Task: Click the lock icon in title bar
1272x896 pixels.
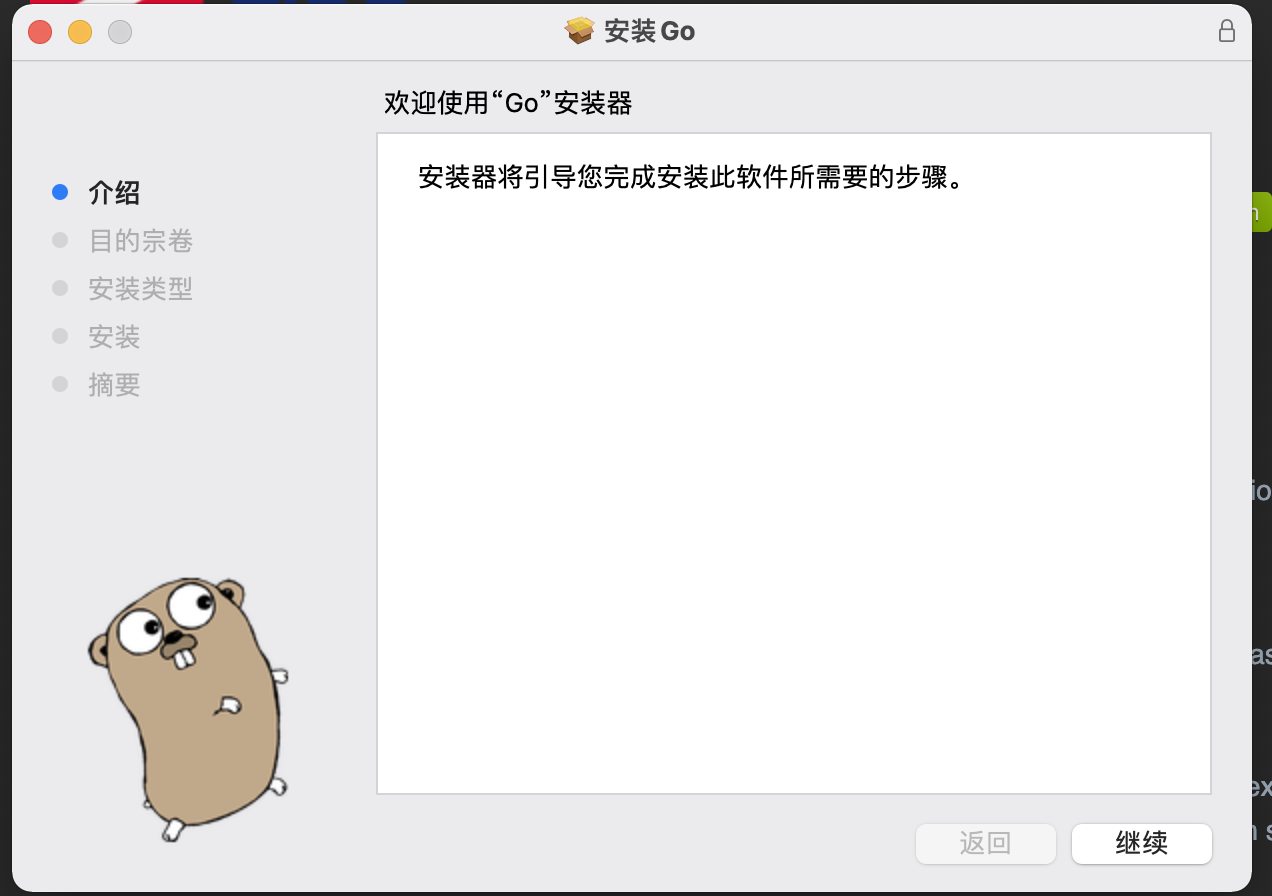Action: [x=1226, y=31]
